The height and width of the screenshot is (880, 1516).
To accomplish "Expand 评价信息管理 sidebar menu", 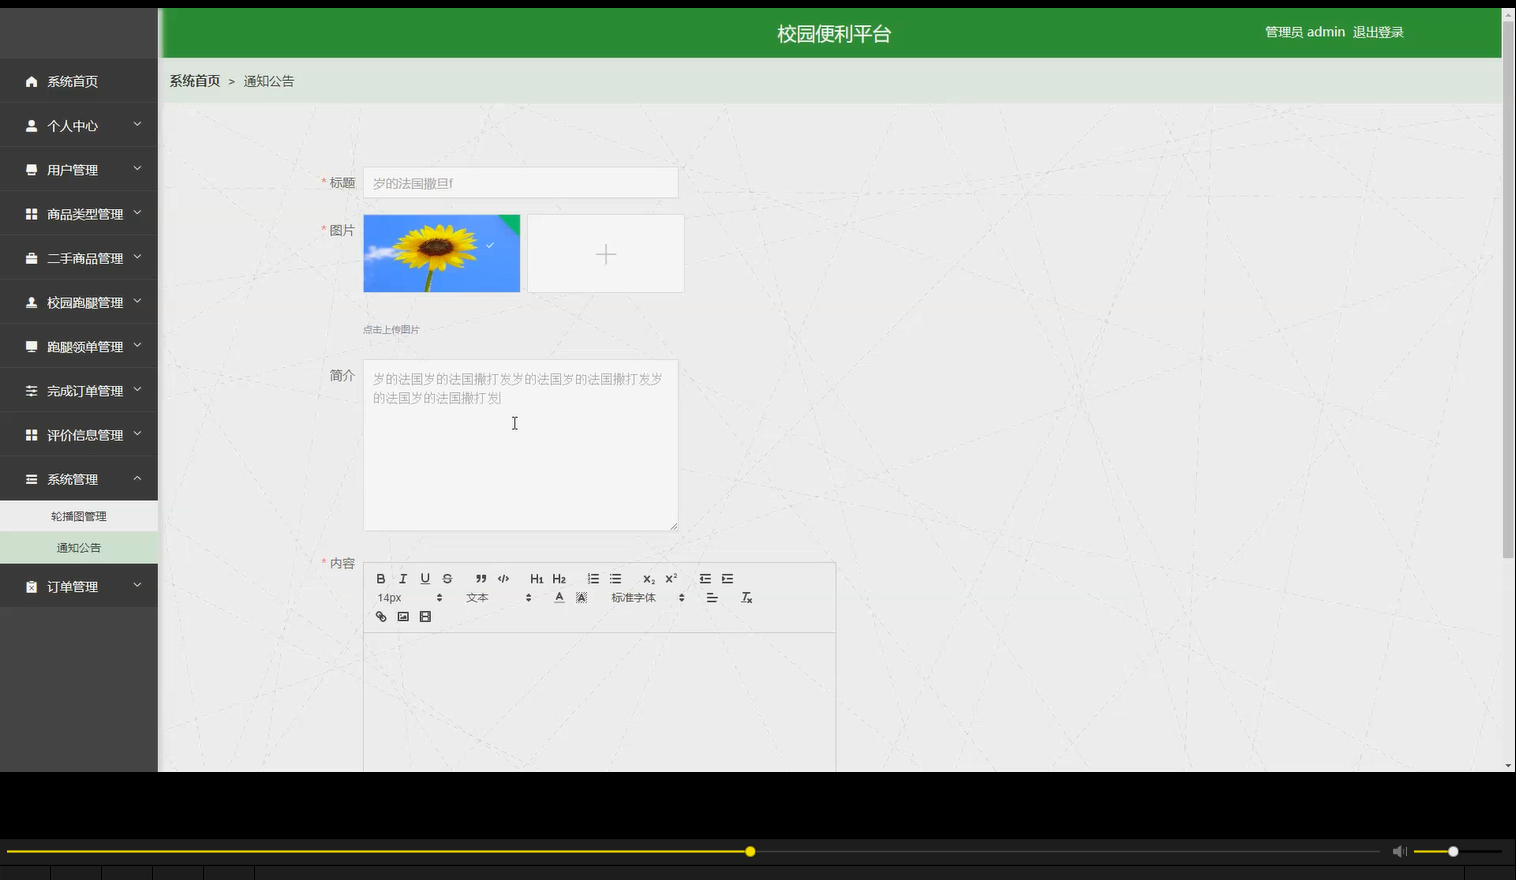I will 79,434.
